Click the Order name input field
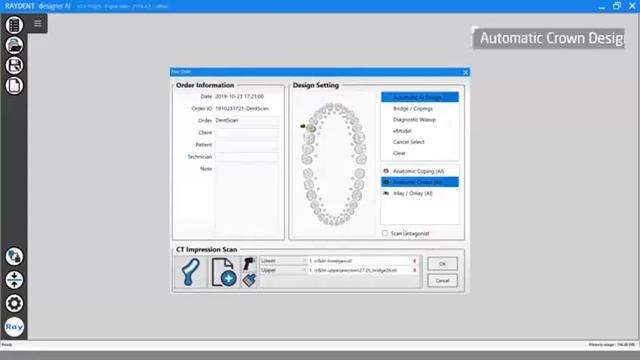Screen dimensions: 640x360 tap(248, 120)
